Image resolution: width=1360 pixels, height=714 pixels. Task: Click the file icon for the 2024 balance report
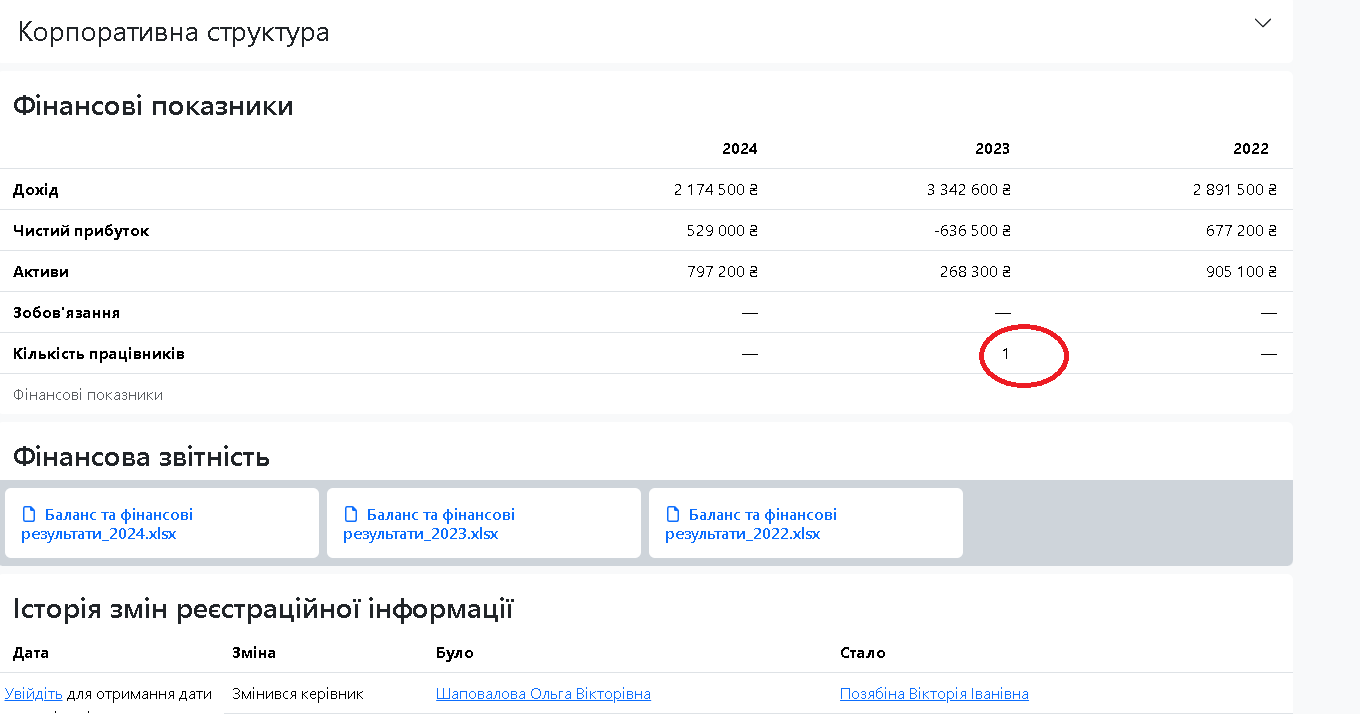coord(29,515)
